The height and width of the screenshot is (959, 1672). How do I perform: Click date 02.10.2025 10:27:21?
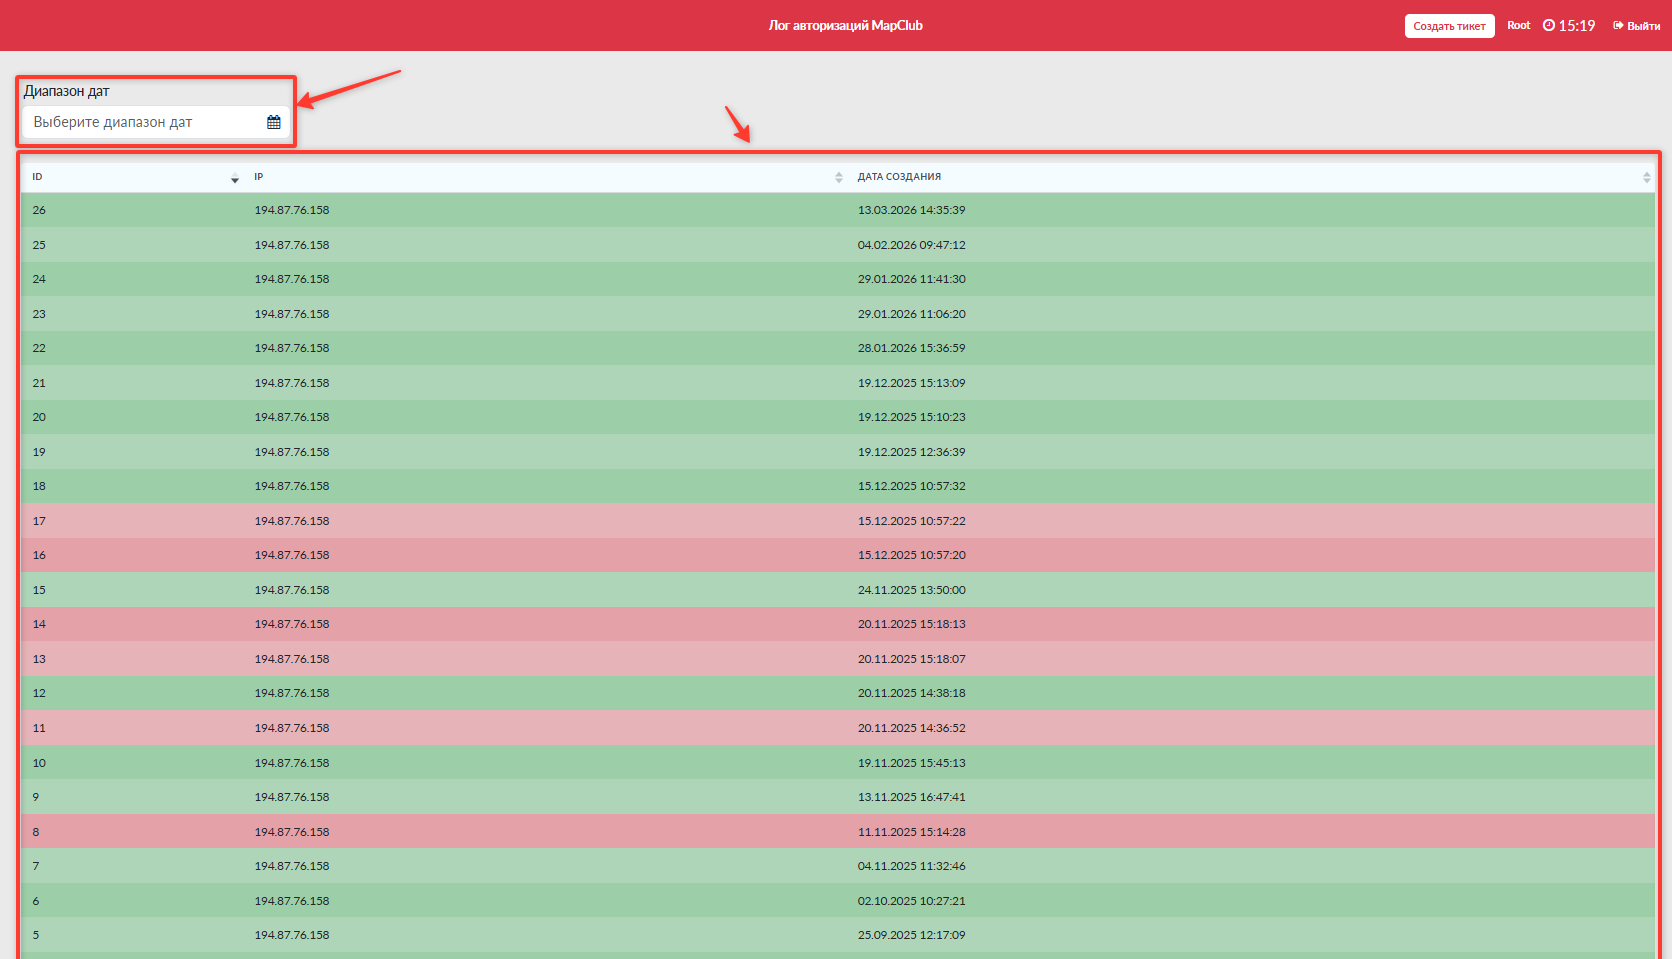tap(912, 901)
